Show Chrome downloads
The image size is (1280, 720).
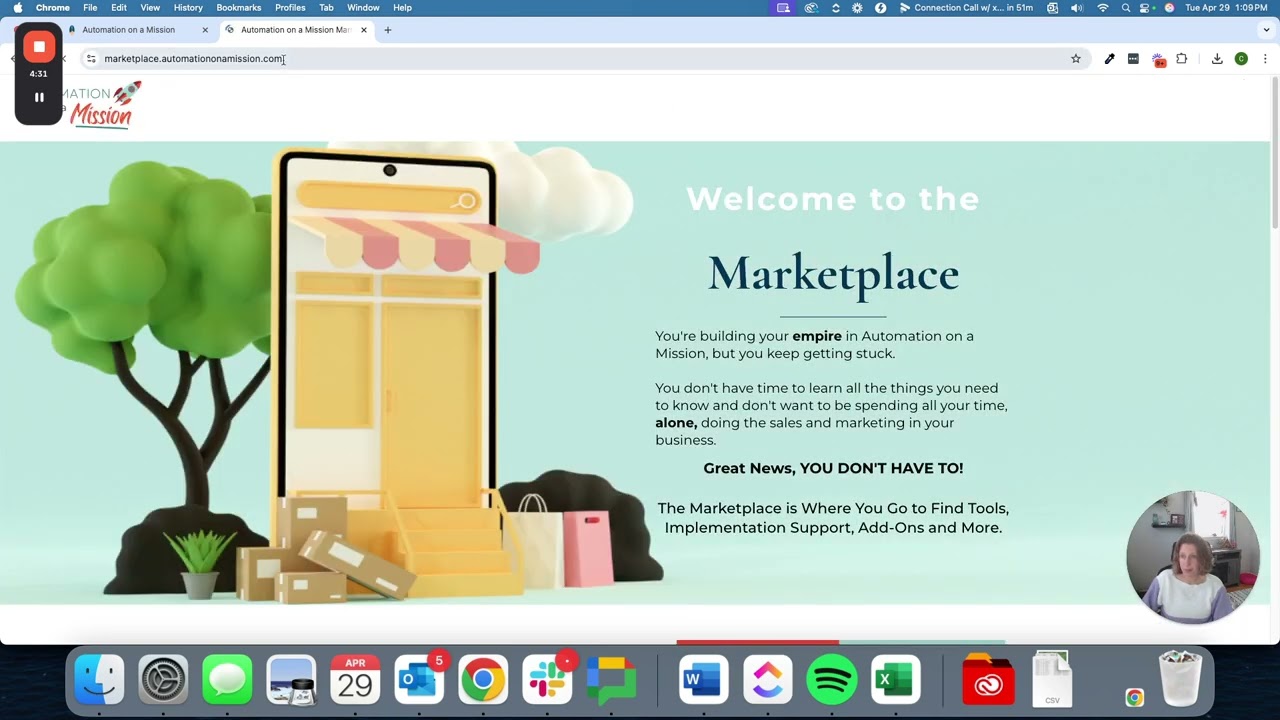pyautogui.click(x=1217, y=59)
